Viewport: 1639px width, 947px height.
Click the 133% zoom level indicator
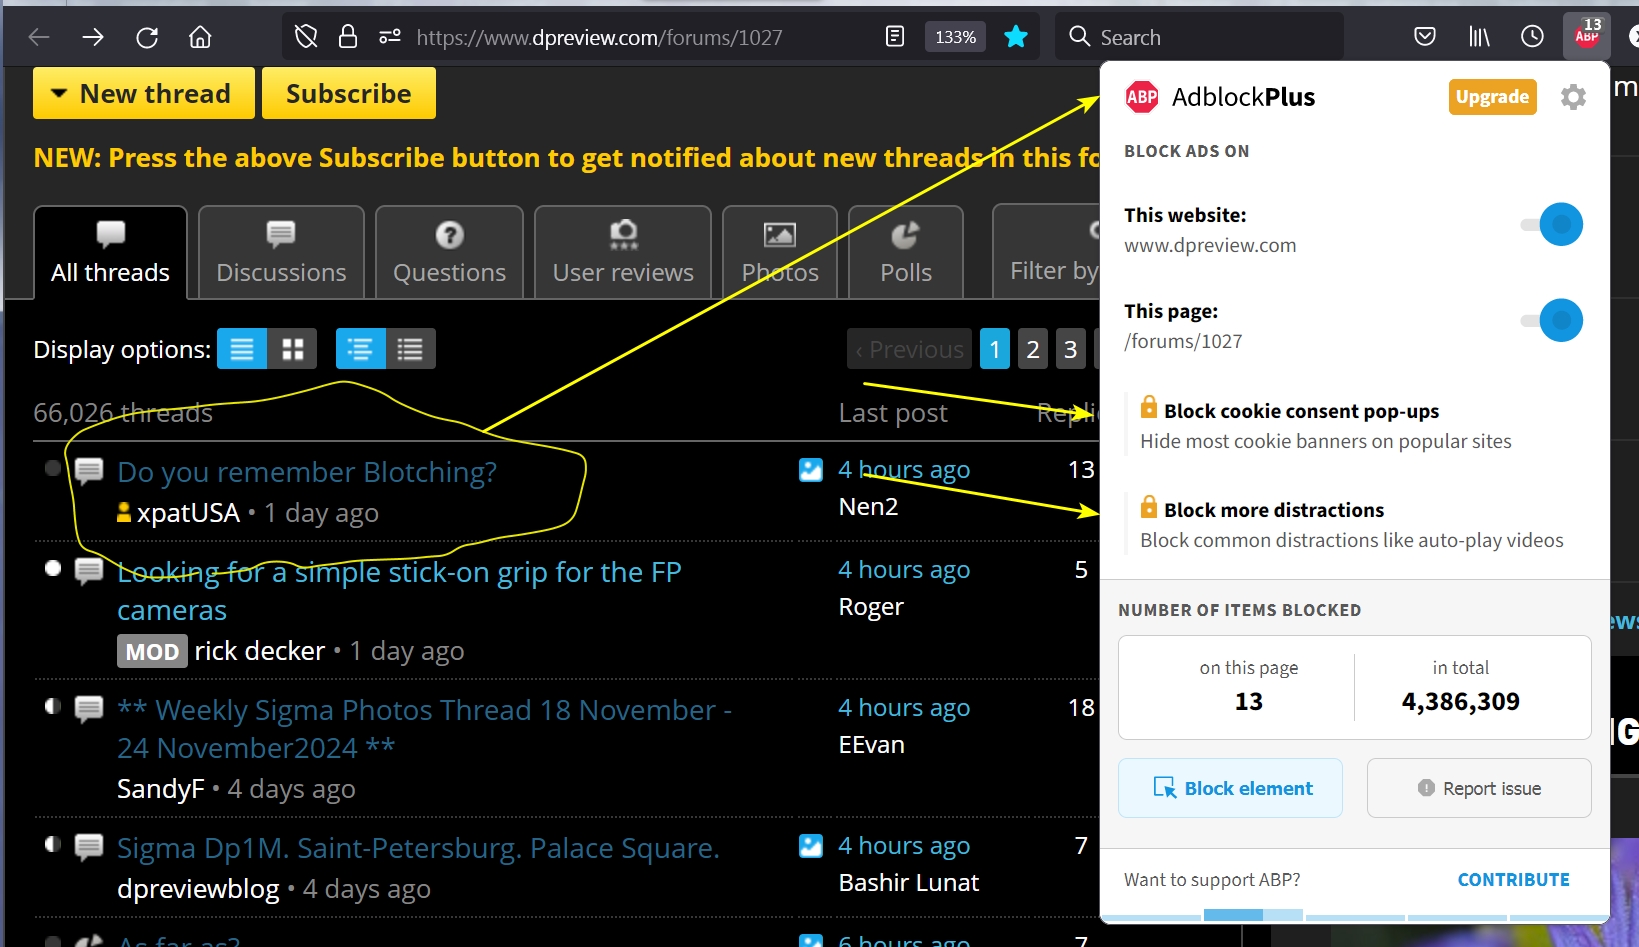coord(955,37)
